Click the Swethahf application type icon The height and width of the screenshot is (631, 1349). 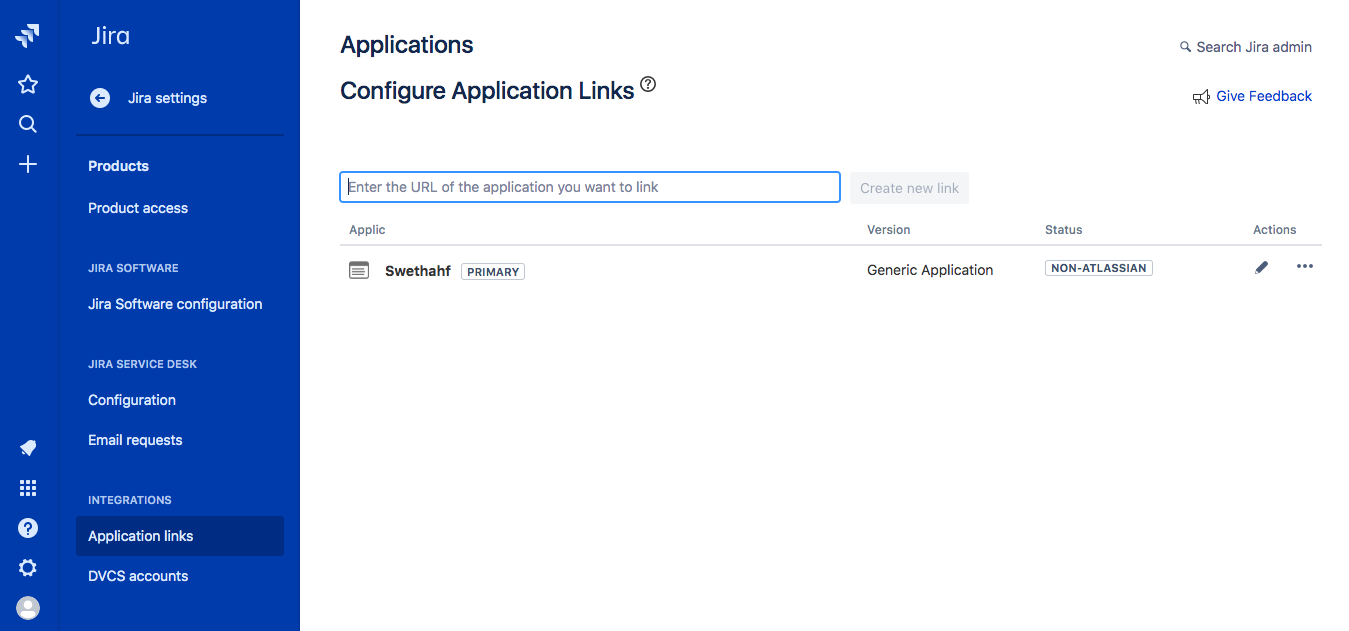tap(359, 270)
